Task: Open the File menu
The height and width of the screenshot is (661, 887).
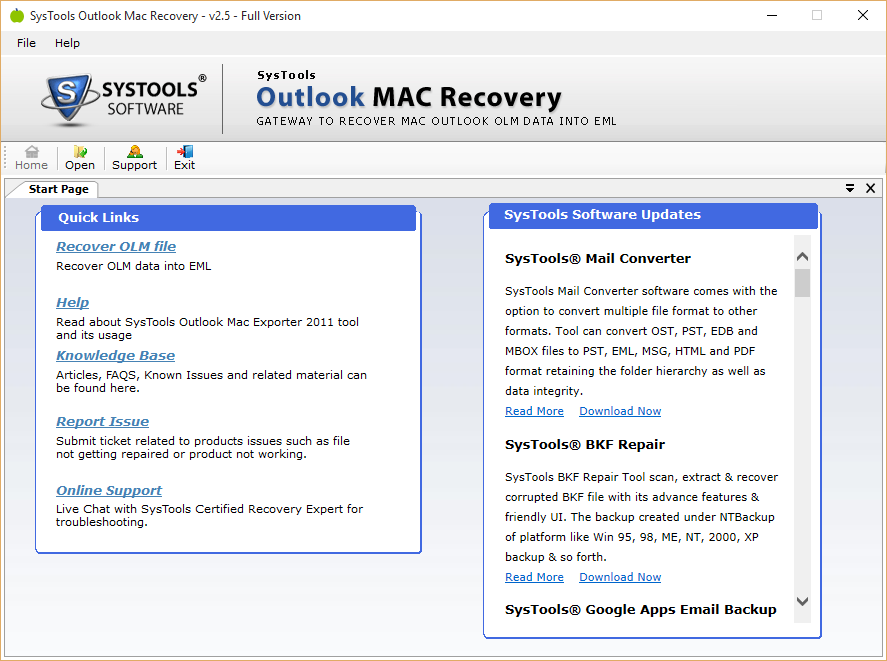Action: (26, 43)
